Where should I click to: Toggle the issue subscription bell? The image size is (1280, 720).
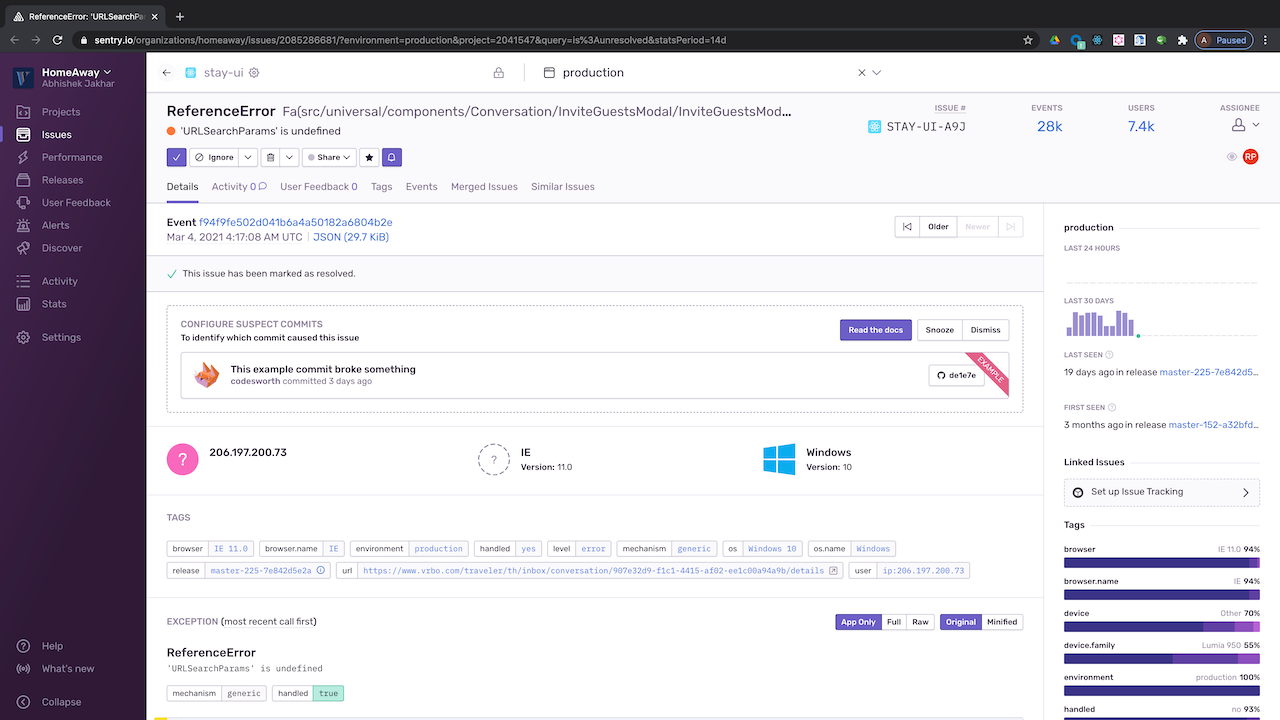pos(392,157)
